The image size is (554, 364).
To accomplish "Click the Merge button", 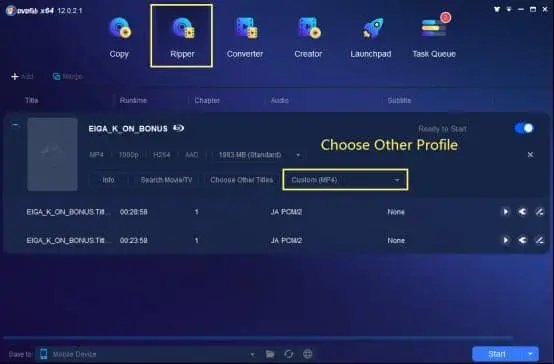I will pyautogui.click(x=67, y=76).
